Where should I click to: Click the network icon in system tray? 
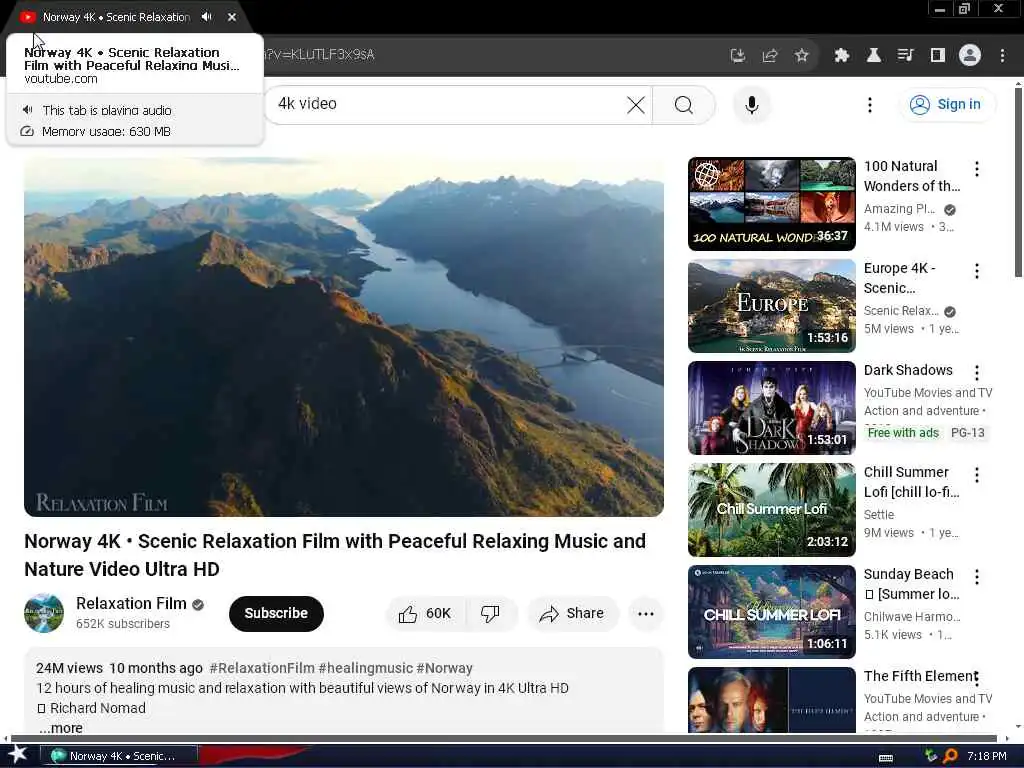click(x=931, y=756)
